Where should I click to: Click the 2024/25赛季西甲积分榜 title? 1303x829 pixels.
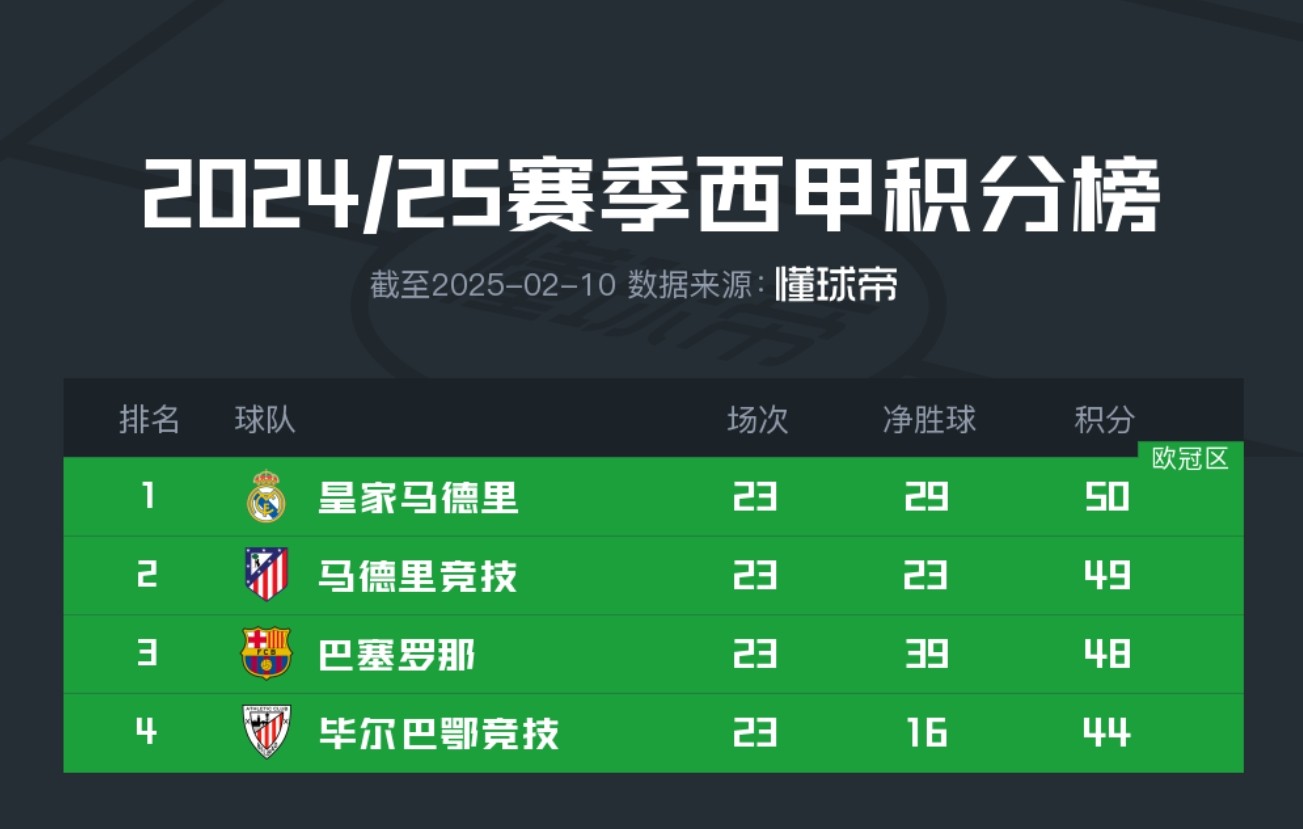click(x=651, y=193)
